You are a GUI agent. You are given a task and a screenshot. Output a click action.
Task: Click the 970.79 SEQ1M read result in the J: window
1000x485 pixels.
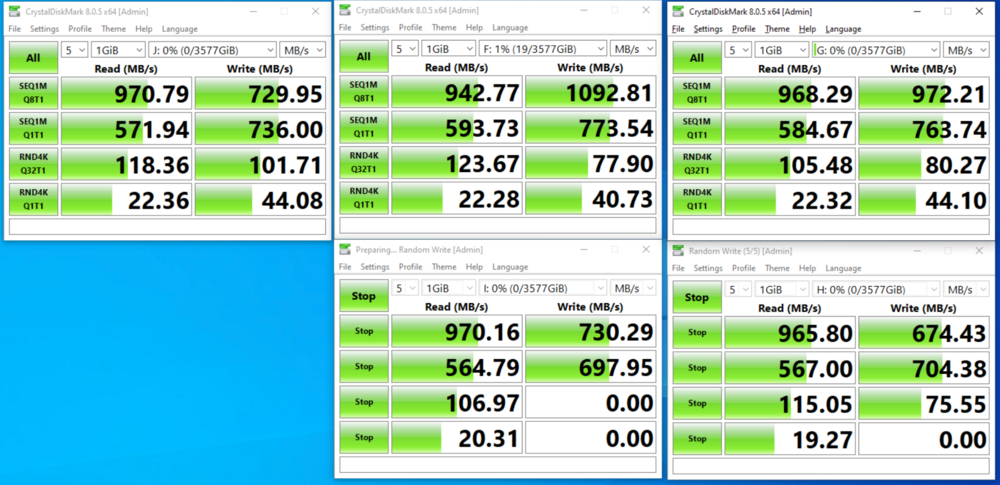[x=126, y=94]
